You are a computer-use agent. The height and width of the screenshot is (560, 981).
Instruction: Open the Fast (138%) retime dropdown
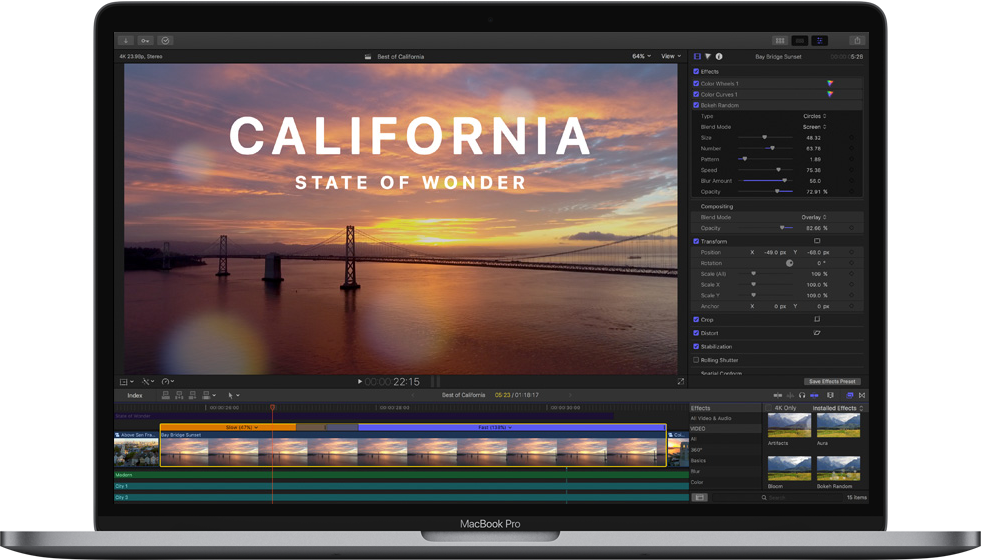point(495,427)
